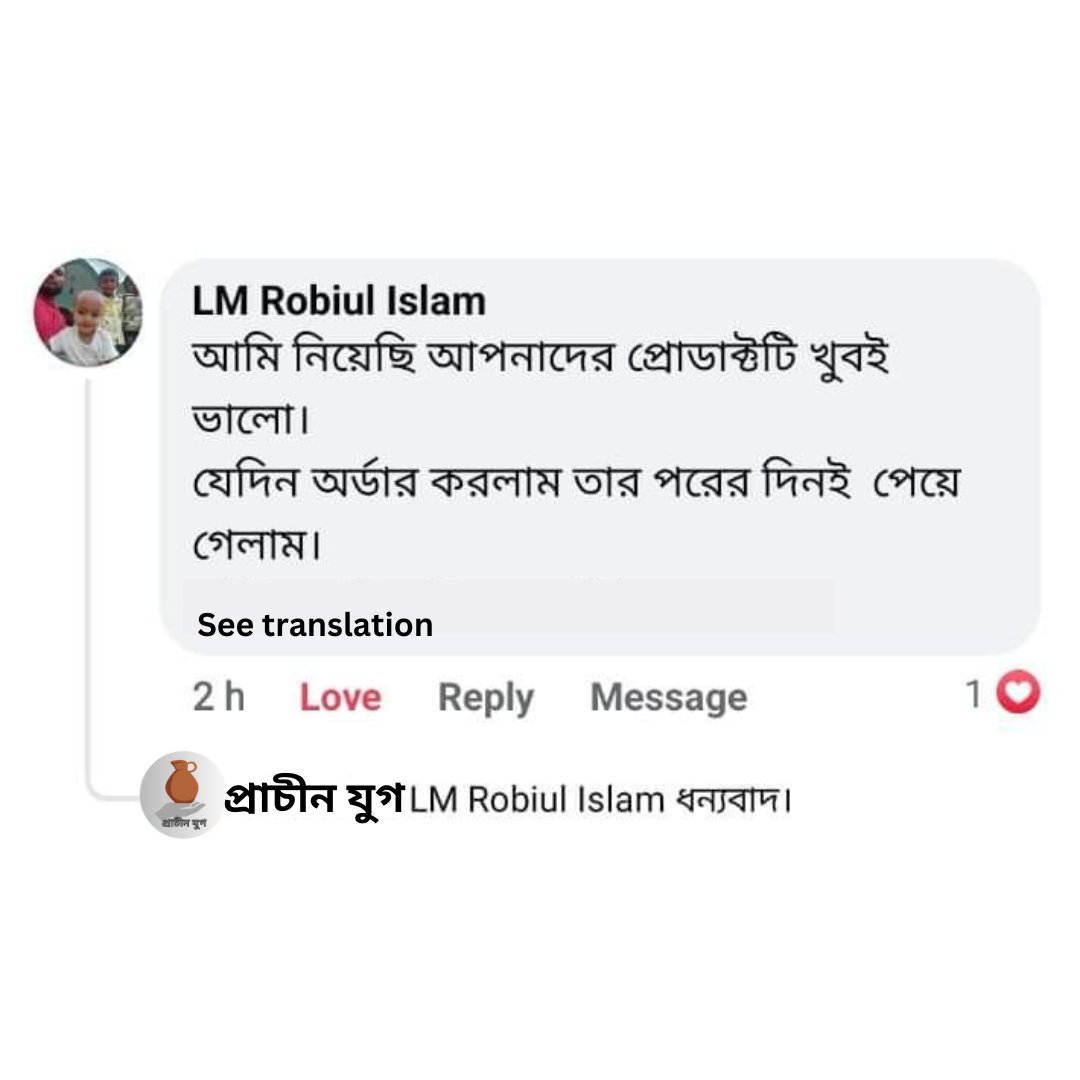Click See translation under the comment
The width and height of the screenshot is (1080, 1080).
click(x=315, y=625)
